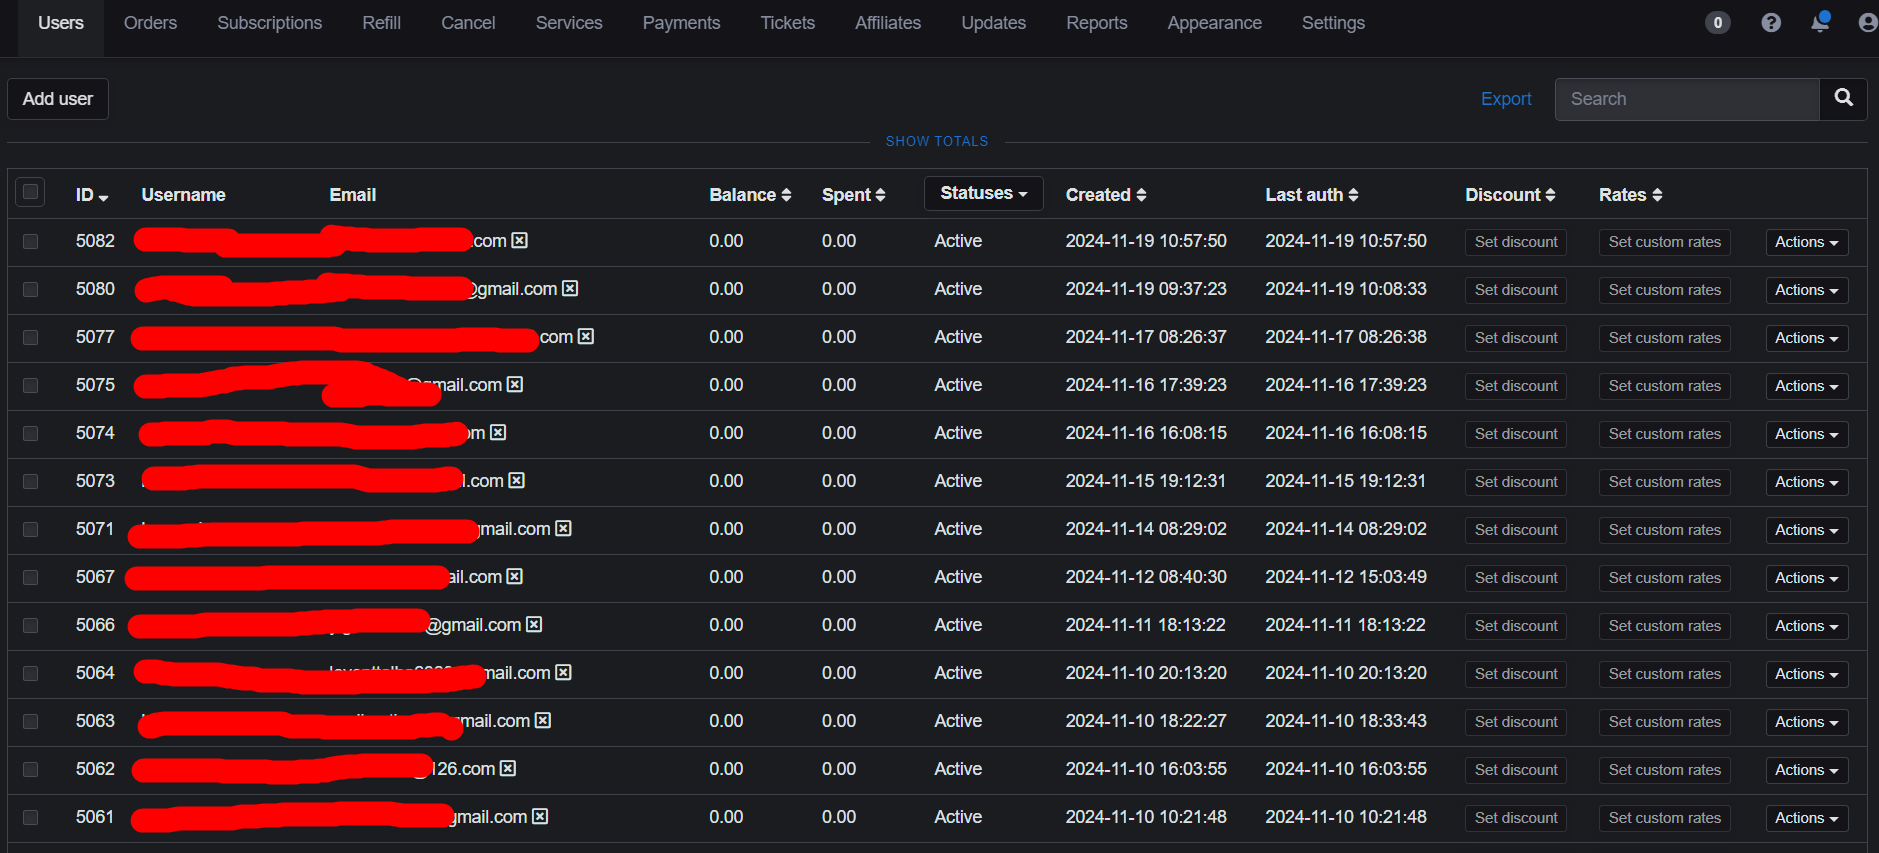
Task: Sort table by ID column
Action: click(92, 195)
